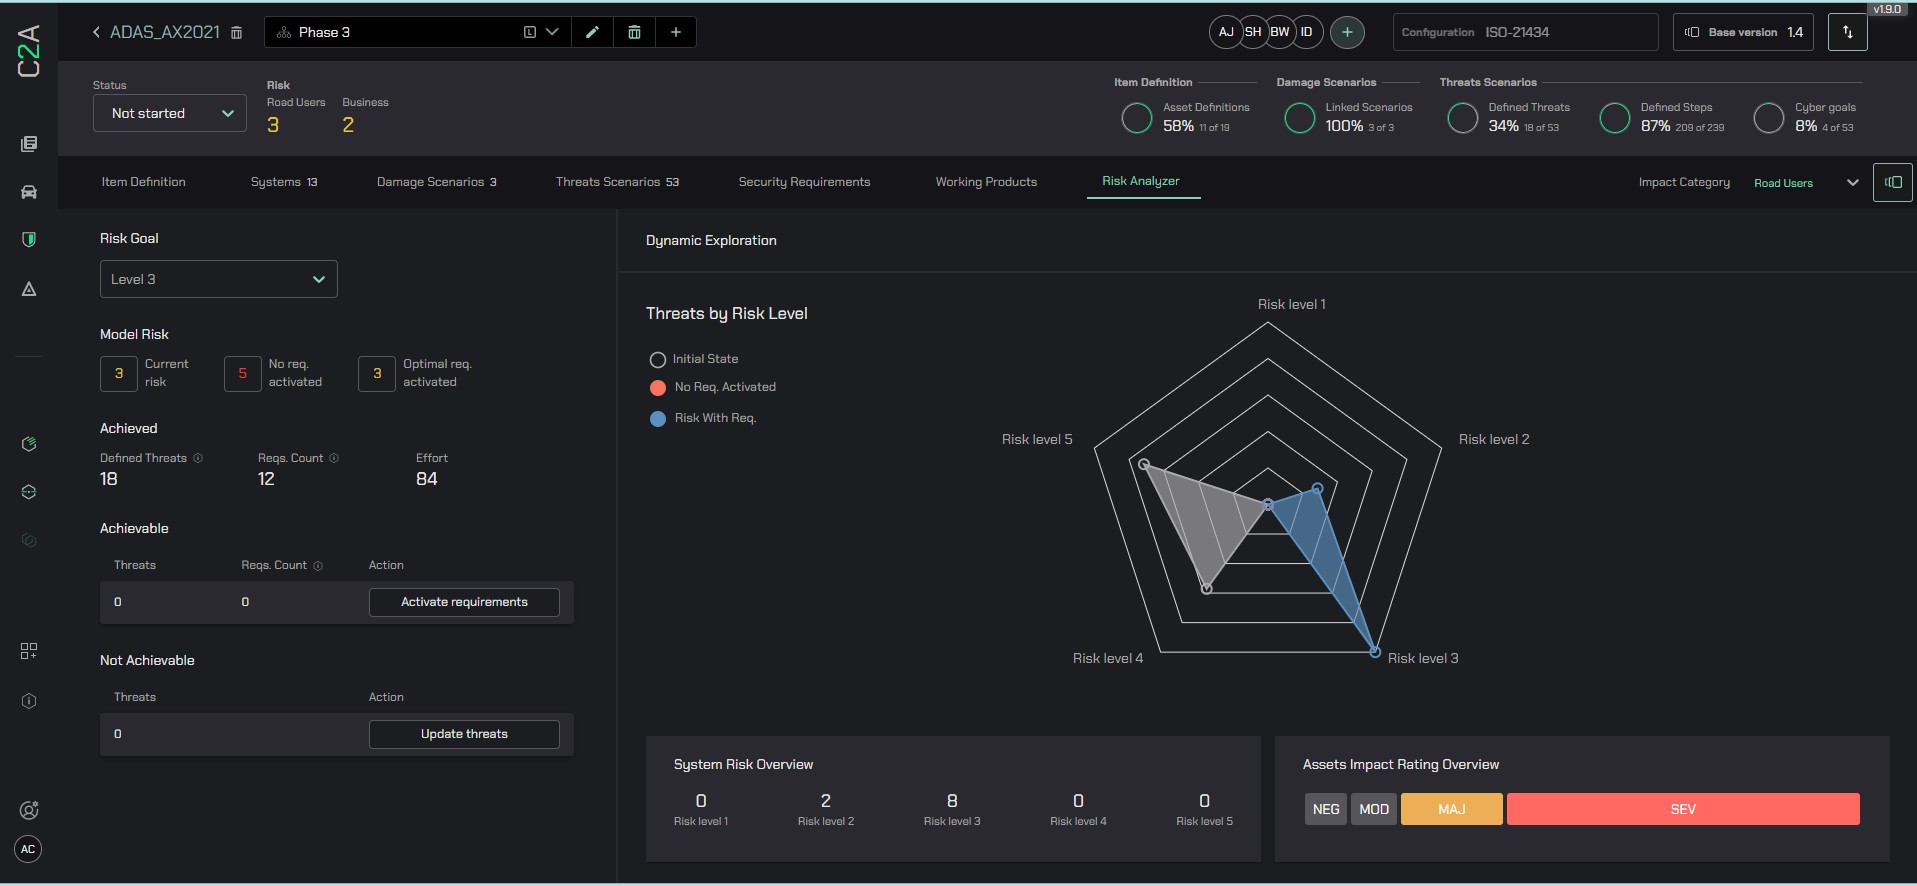The width and height of the screenshot is (1917, 886).
Task: Click the ID collaborator avatar
Action: click(x=1308, y=32)
